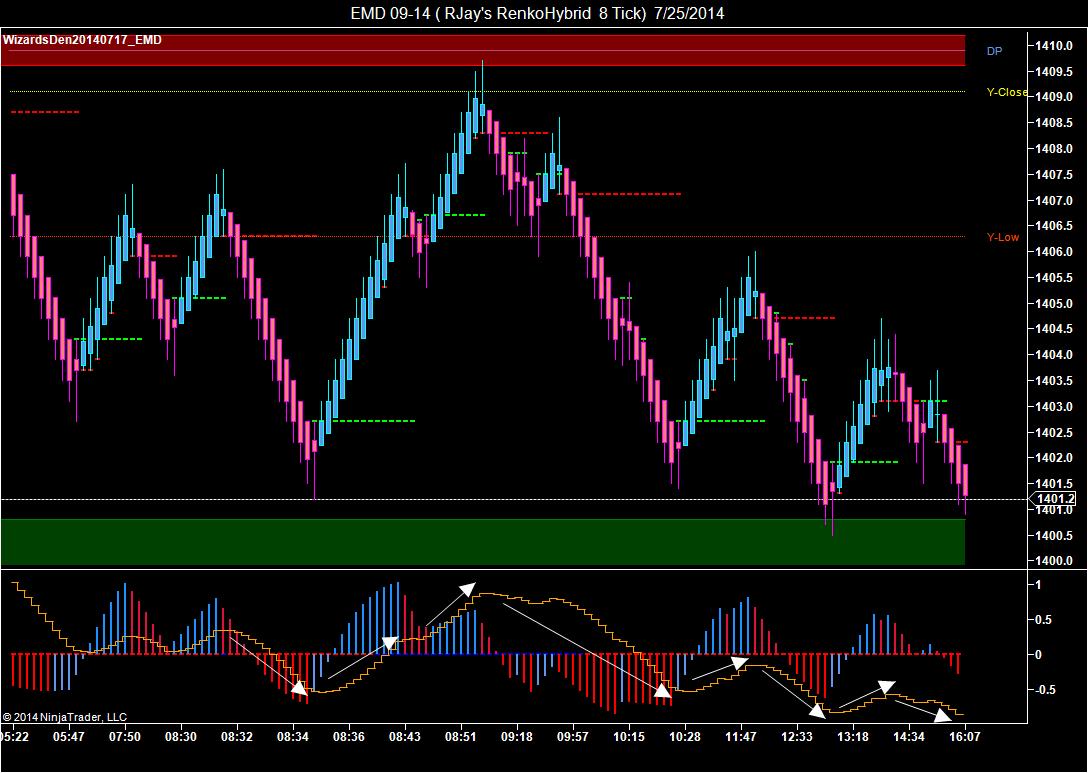Click time axis label 07:50
Screen dimensions: 1088x773
tap(124, 736)
